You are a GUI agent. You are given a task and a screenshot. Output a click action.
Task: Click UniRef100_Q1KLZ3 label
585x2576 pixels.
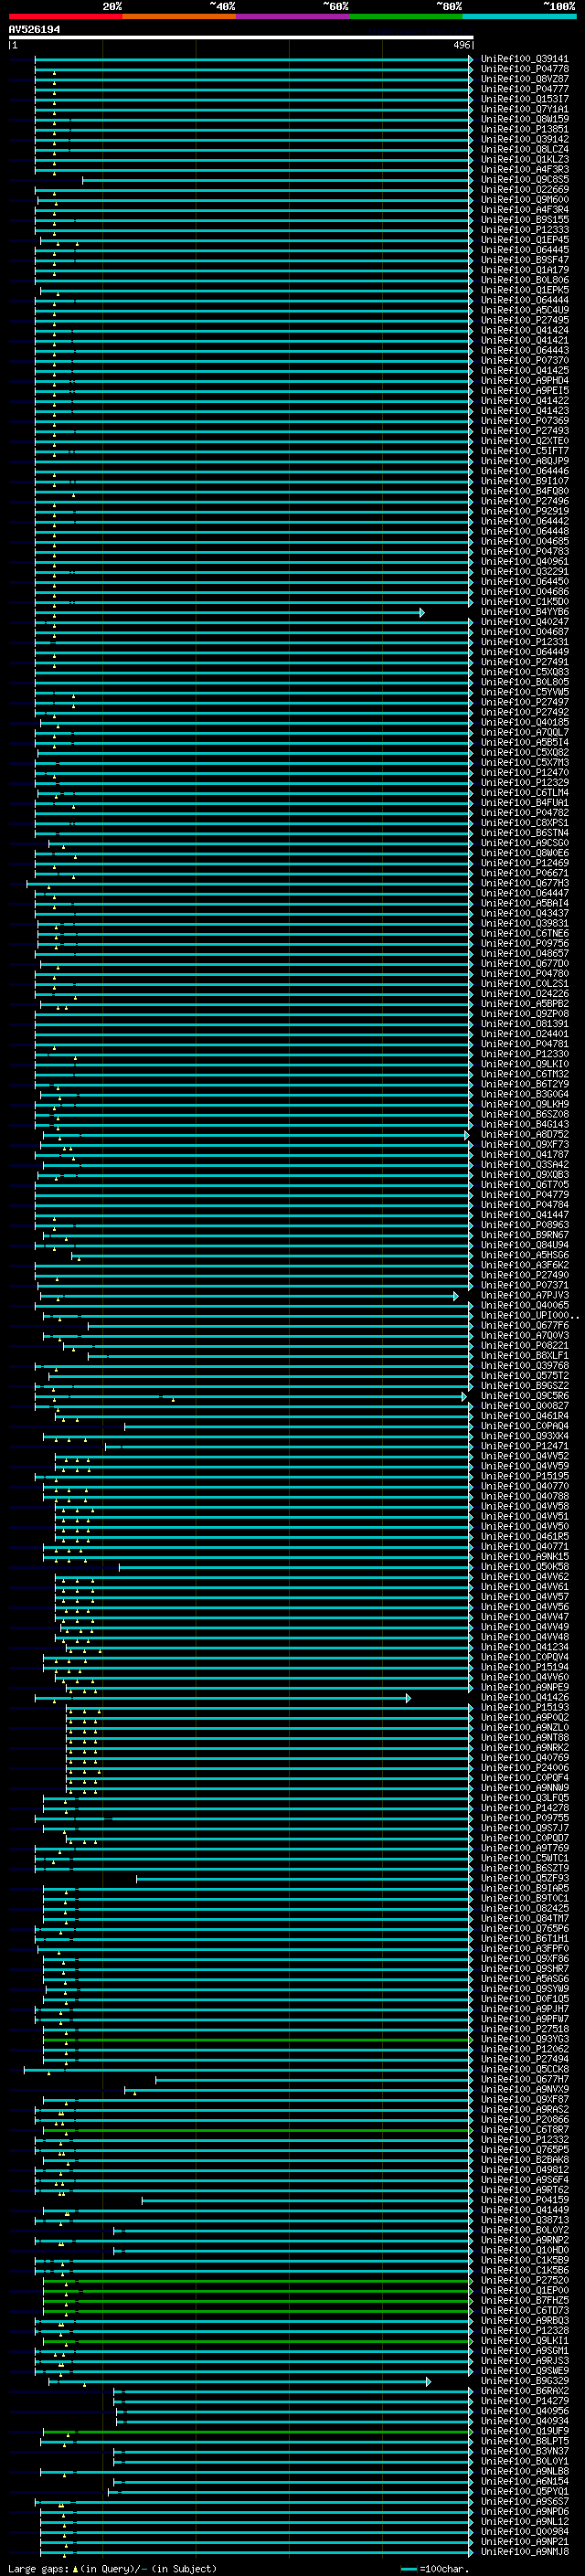tap(524, 159)
